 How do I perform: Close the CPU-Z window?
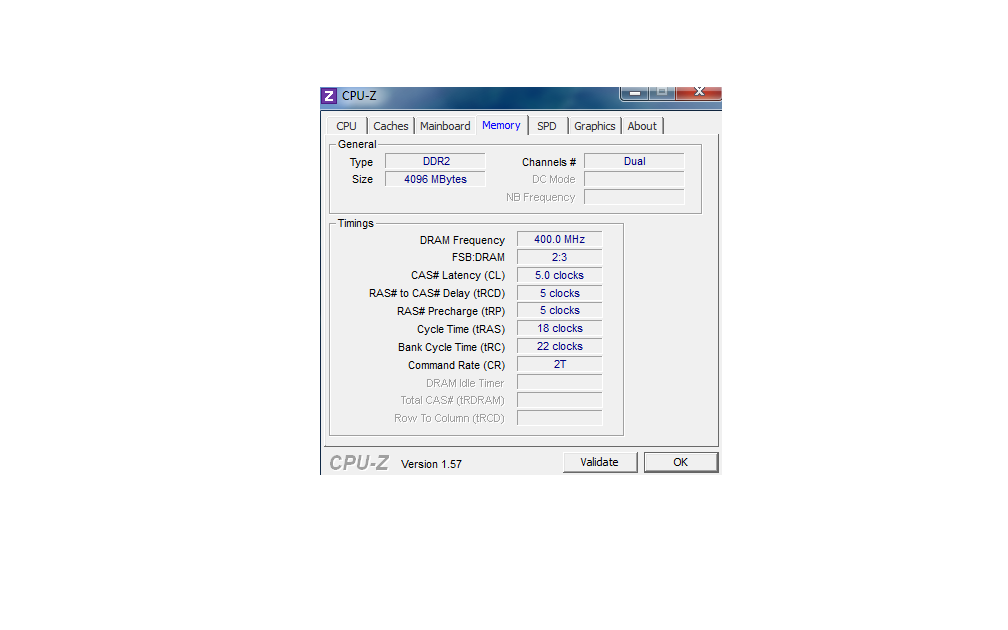699,93
